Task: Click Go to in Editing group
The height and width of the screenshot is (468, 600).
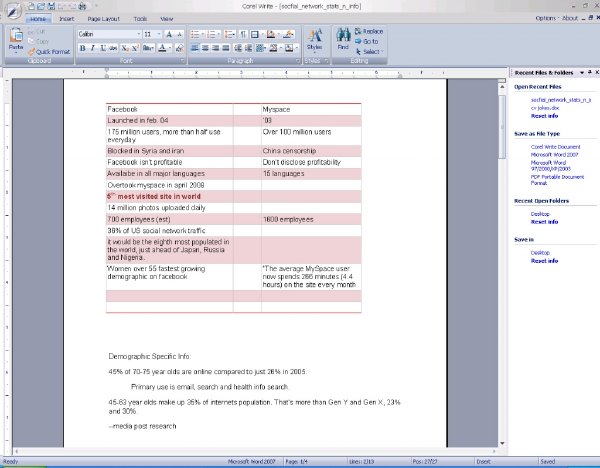Action: point(367,41)
